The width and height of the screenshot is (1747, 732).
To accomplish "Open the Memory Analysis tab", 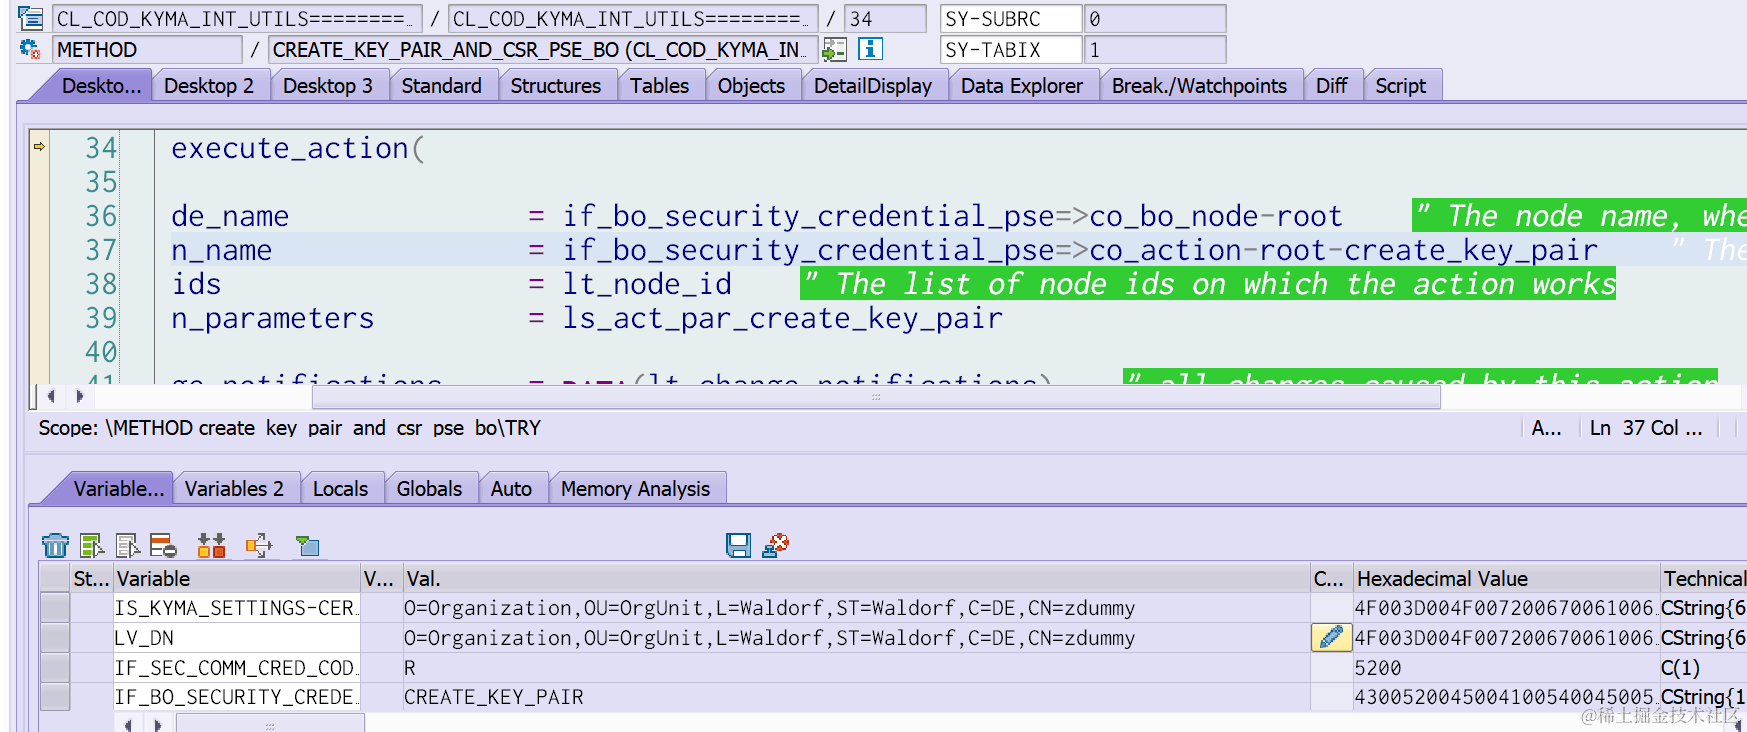I will (x=635, y=489).
